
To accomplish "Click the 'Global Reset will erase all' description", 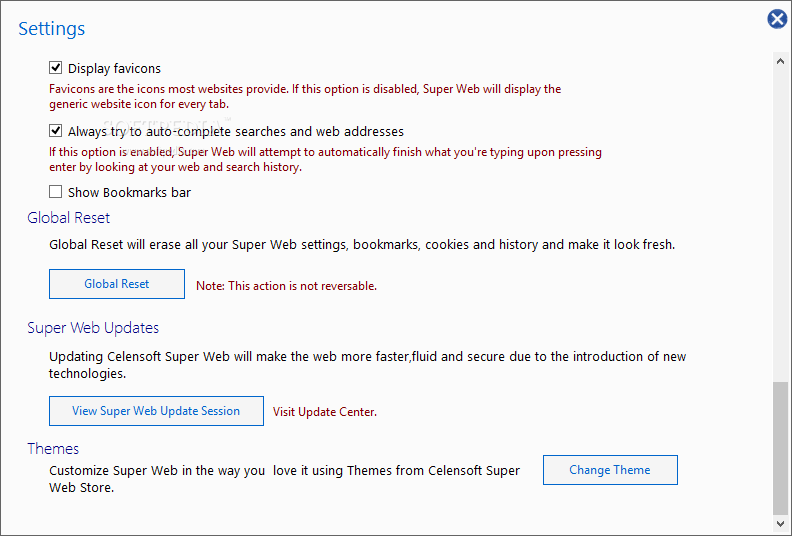I will pyautogui.click(x=362, y=245).
